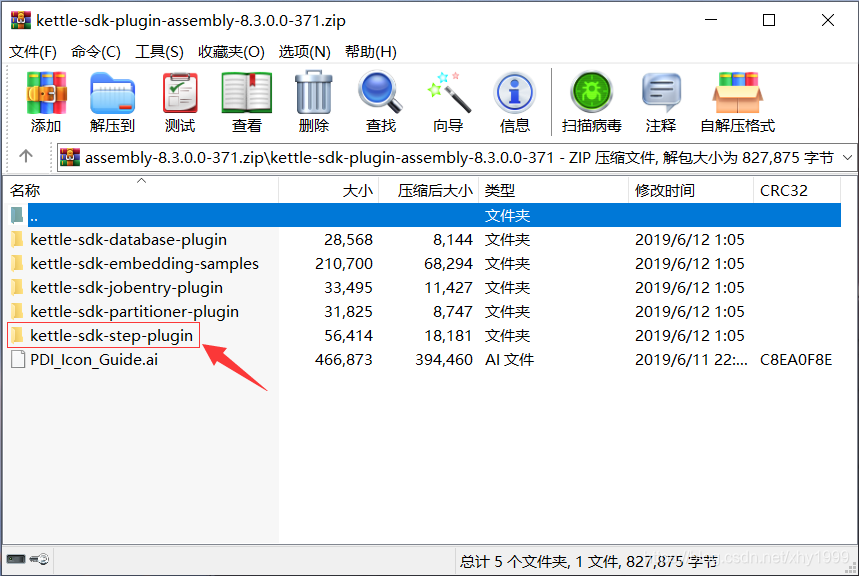Click the View (查看) book icon
The height and width of the screenshot is (576, 859).
point(247,93)
